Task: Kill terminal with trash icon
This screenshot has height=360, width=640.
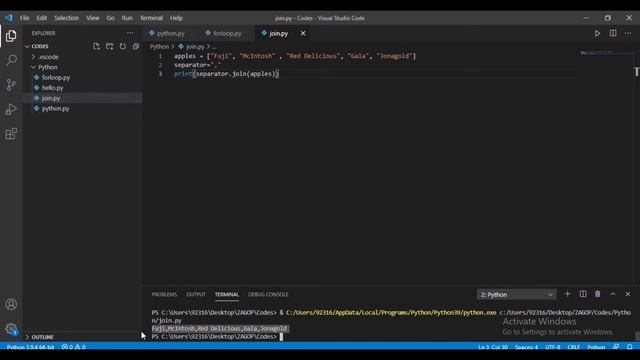Action: [598, 294]
